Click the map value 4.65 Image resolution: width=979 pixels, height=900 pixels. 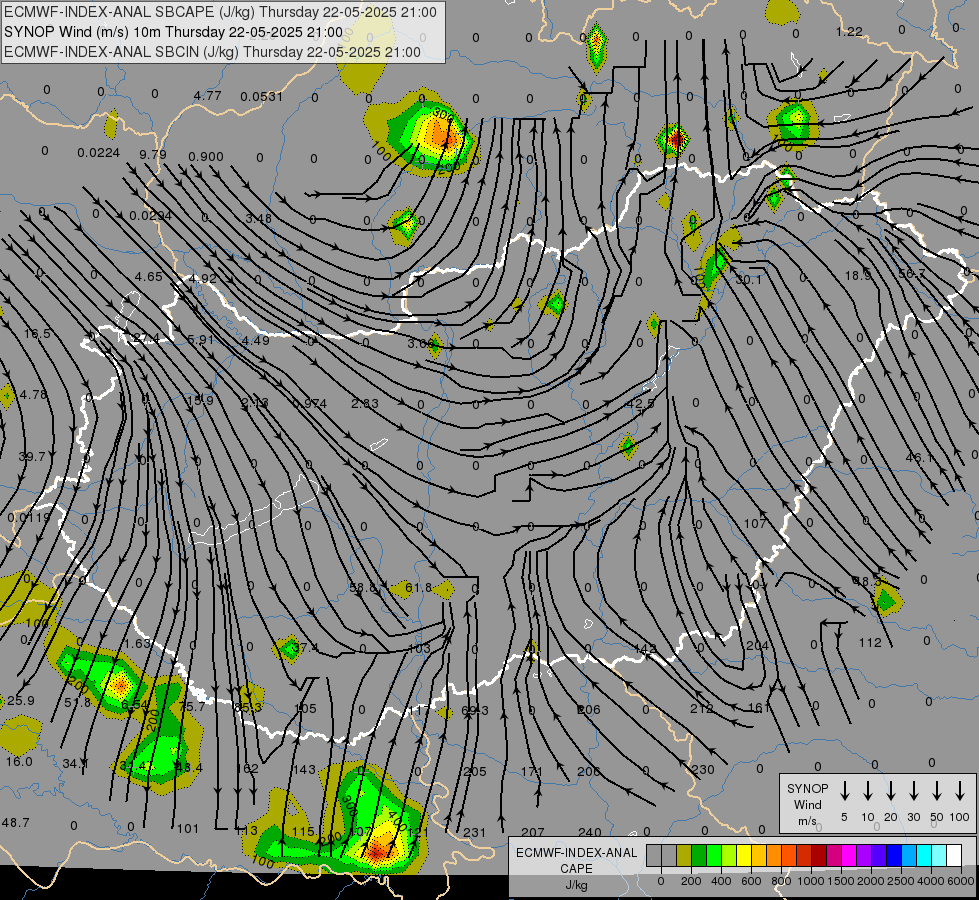pyautogui.click(x=149, y=277)
